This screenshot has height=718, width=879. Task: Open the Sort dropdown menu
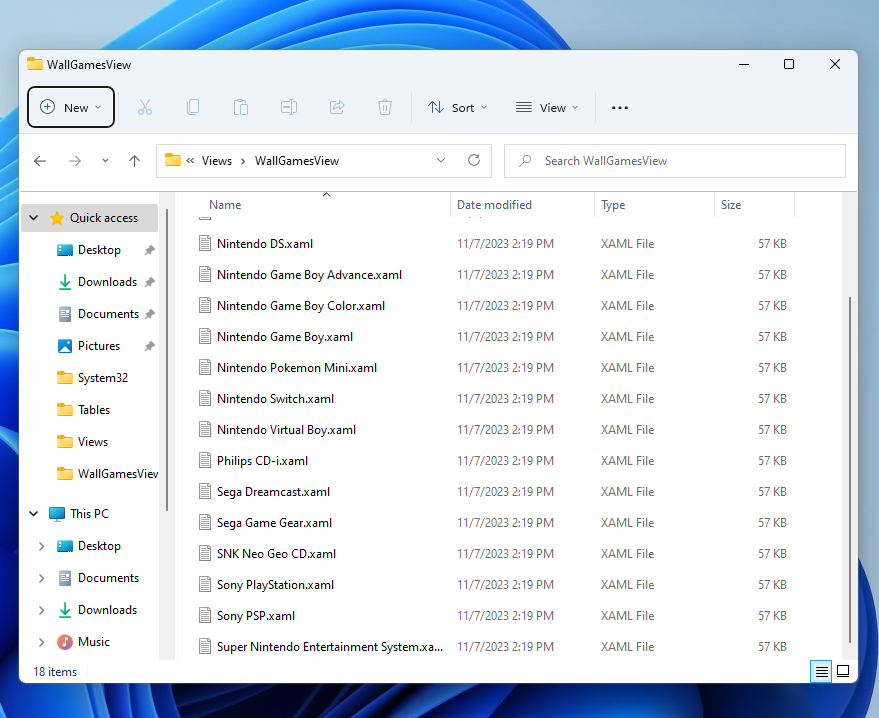coord(457,107)
